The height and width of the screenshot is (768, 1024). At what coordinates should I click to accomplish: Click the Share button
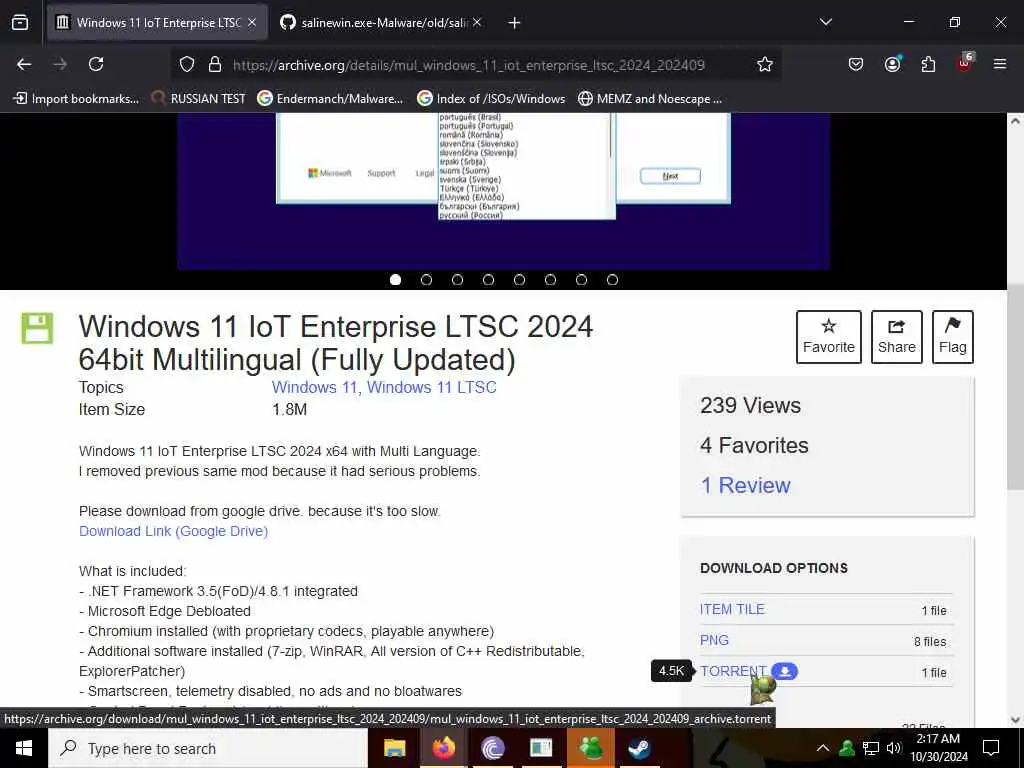[897, 337]
